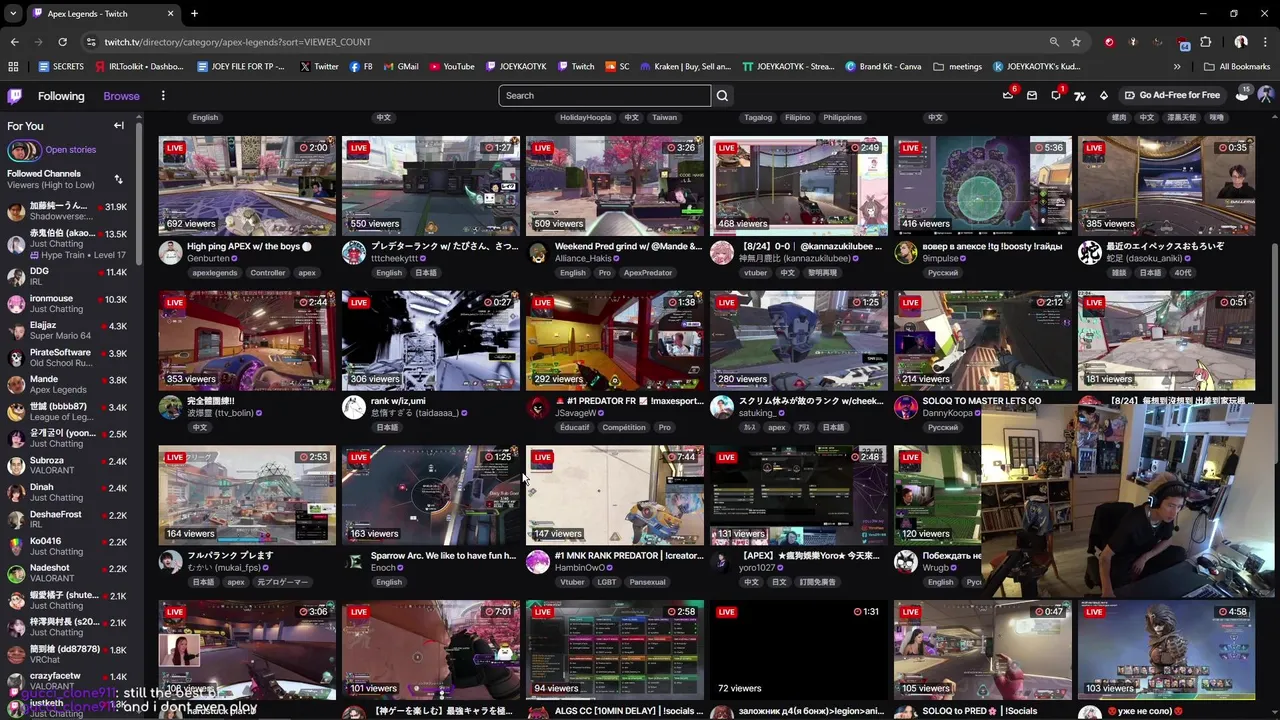This screenshot has height=720, width=1280.
Task: Click the 'rank w/iz,umi' stream title
Action: pos(398,401)
